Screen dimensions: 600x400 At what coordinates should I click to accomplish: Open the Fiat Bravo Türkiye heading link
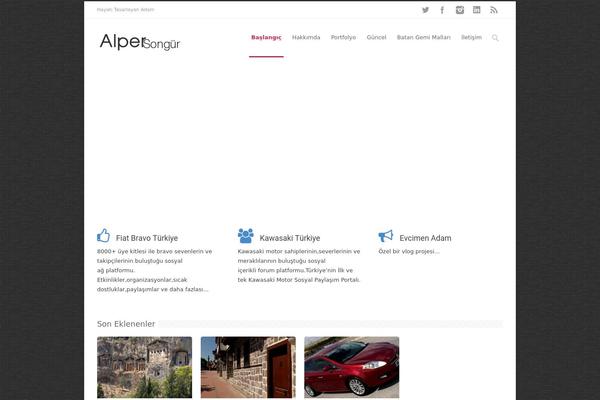coord(147,238)
